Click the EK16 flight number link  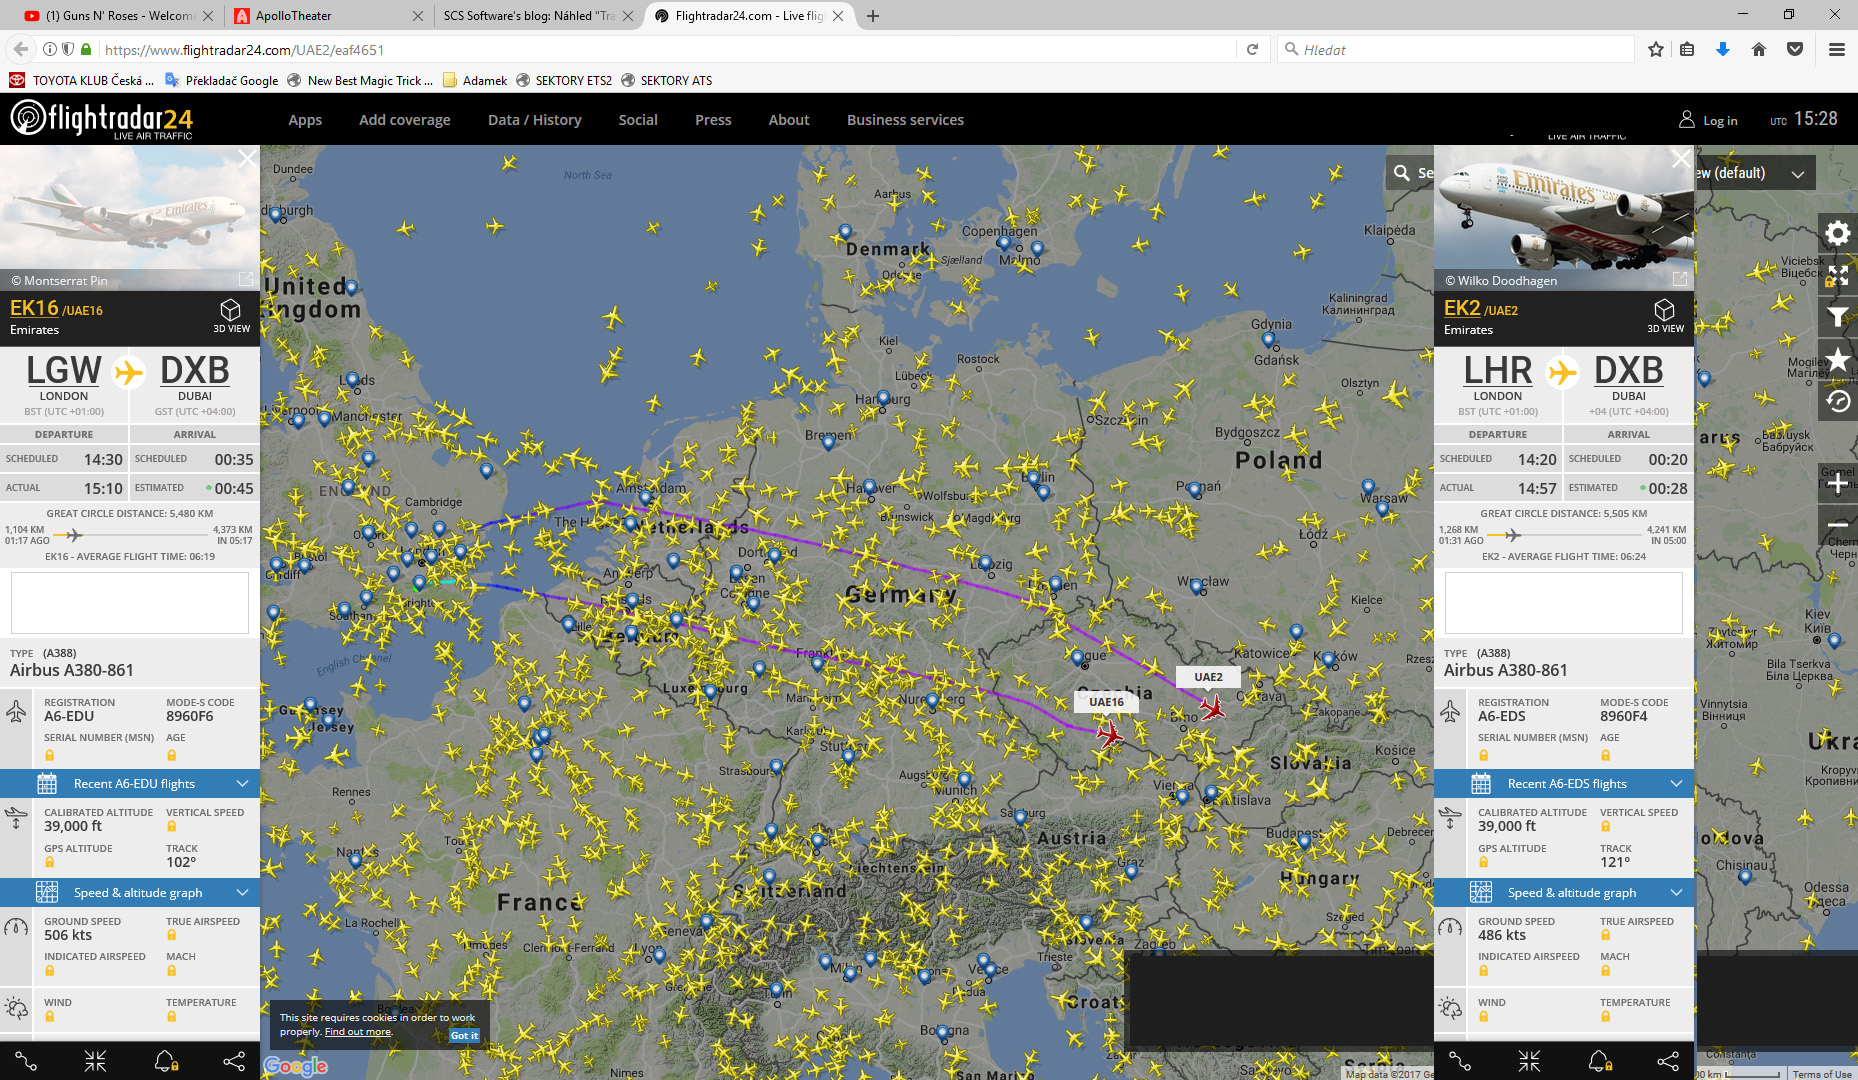pos(34,309)
